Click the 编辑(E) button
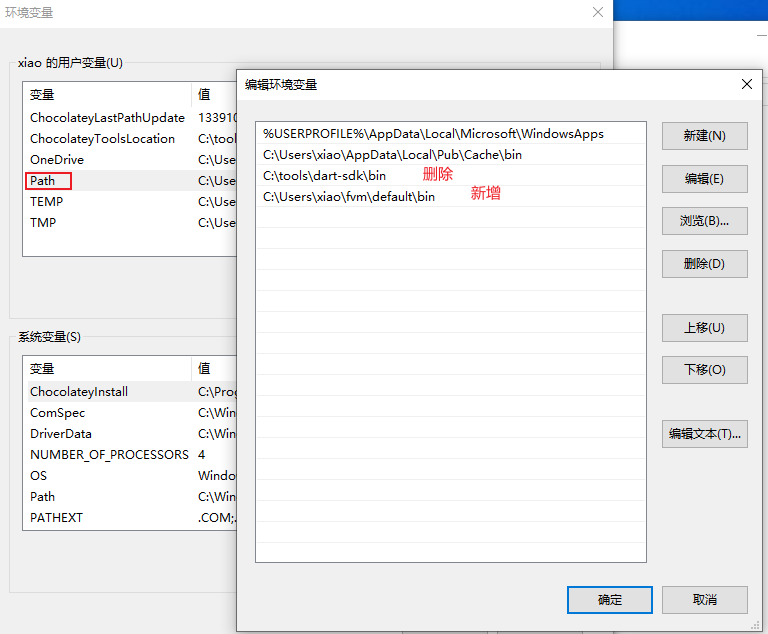 coord(704,179)
